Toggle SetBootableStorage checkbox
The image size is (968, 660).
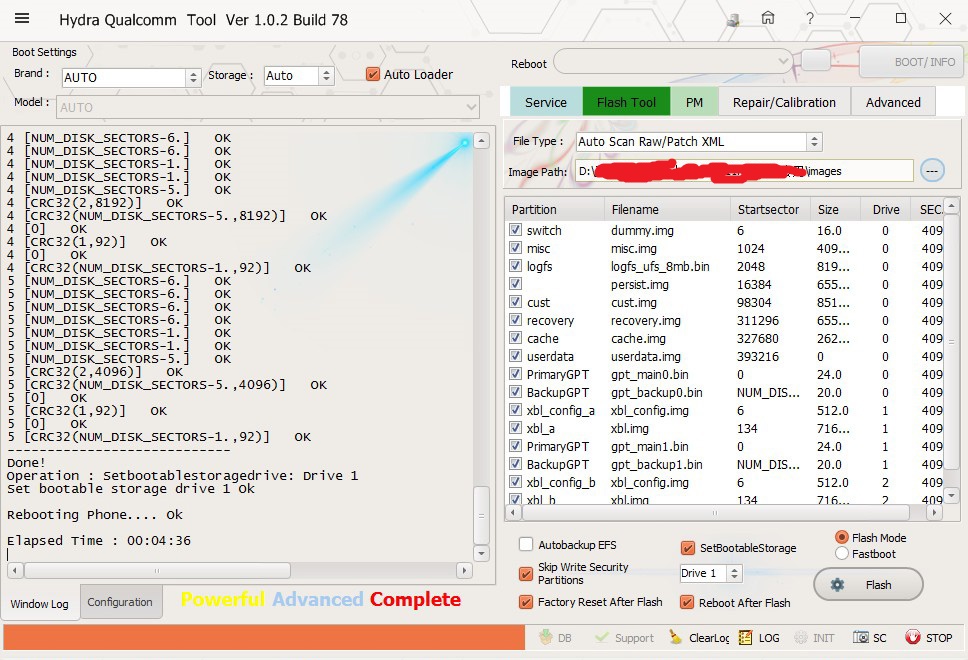(687, 548)
